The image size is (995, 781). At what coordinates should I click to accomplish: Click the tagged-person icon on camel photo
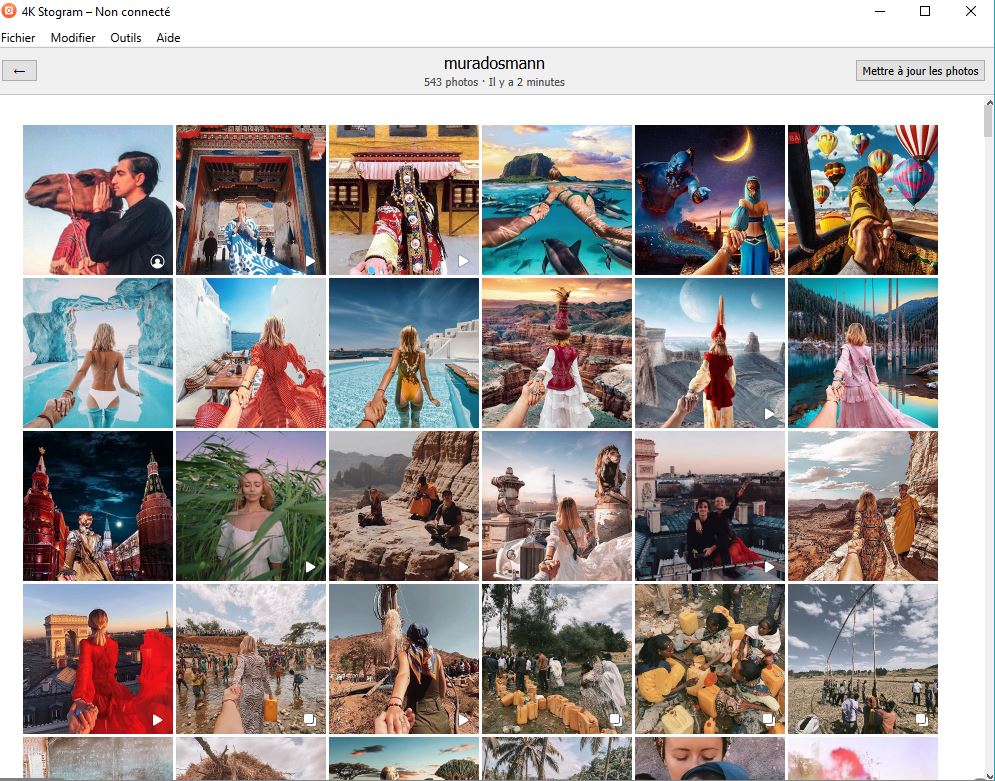coord(157,261)
